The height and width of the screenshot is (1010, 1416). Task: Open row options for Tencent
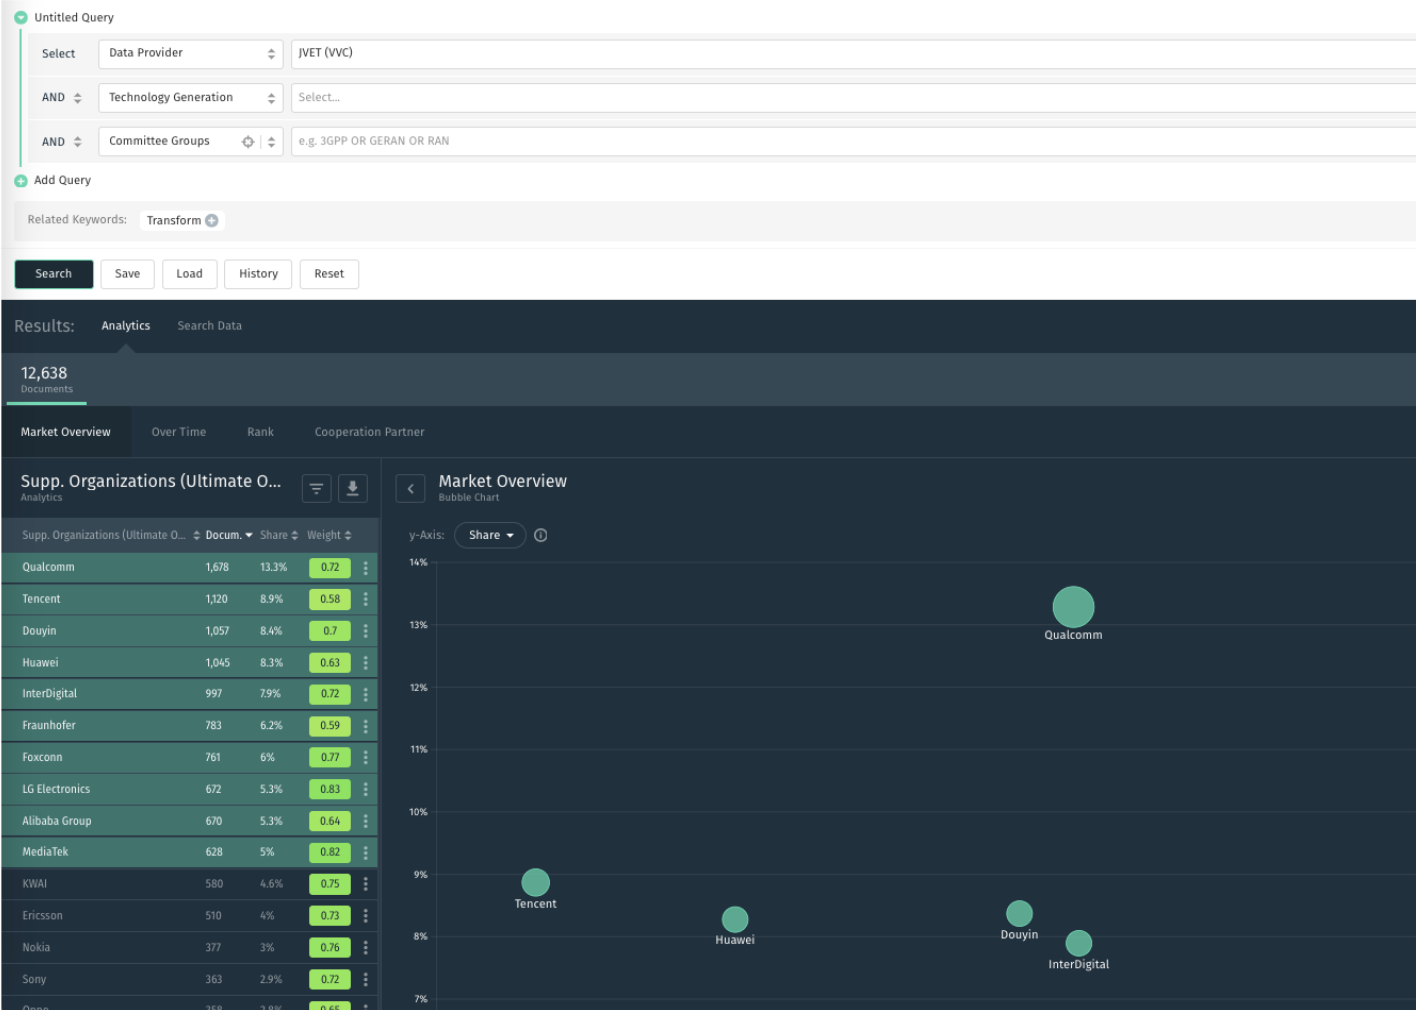pyautogui.click(x=366, y=599)
